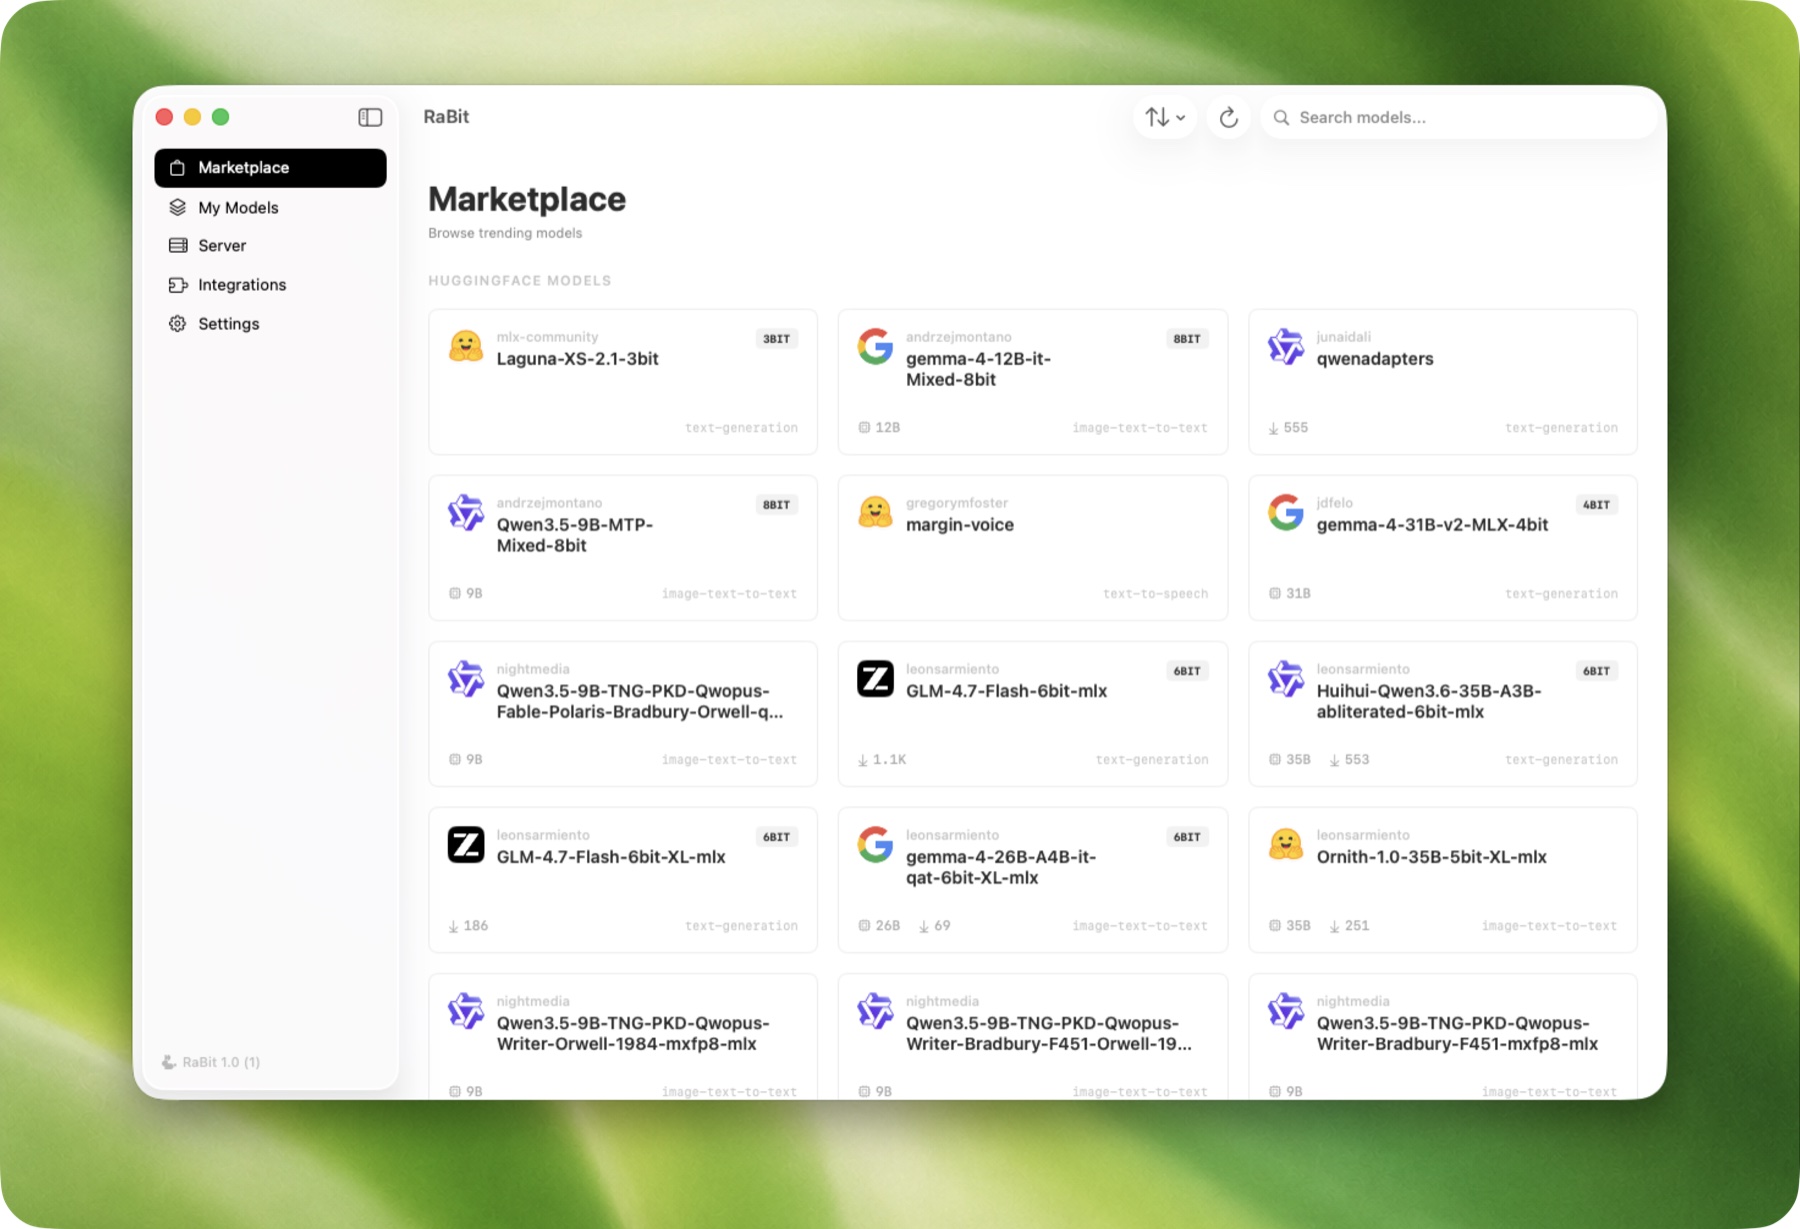Click the Google icon on gemma-4-26B-A4B-it-qat
This screenshot has width=1800, height=1229.
[875, 844]
